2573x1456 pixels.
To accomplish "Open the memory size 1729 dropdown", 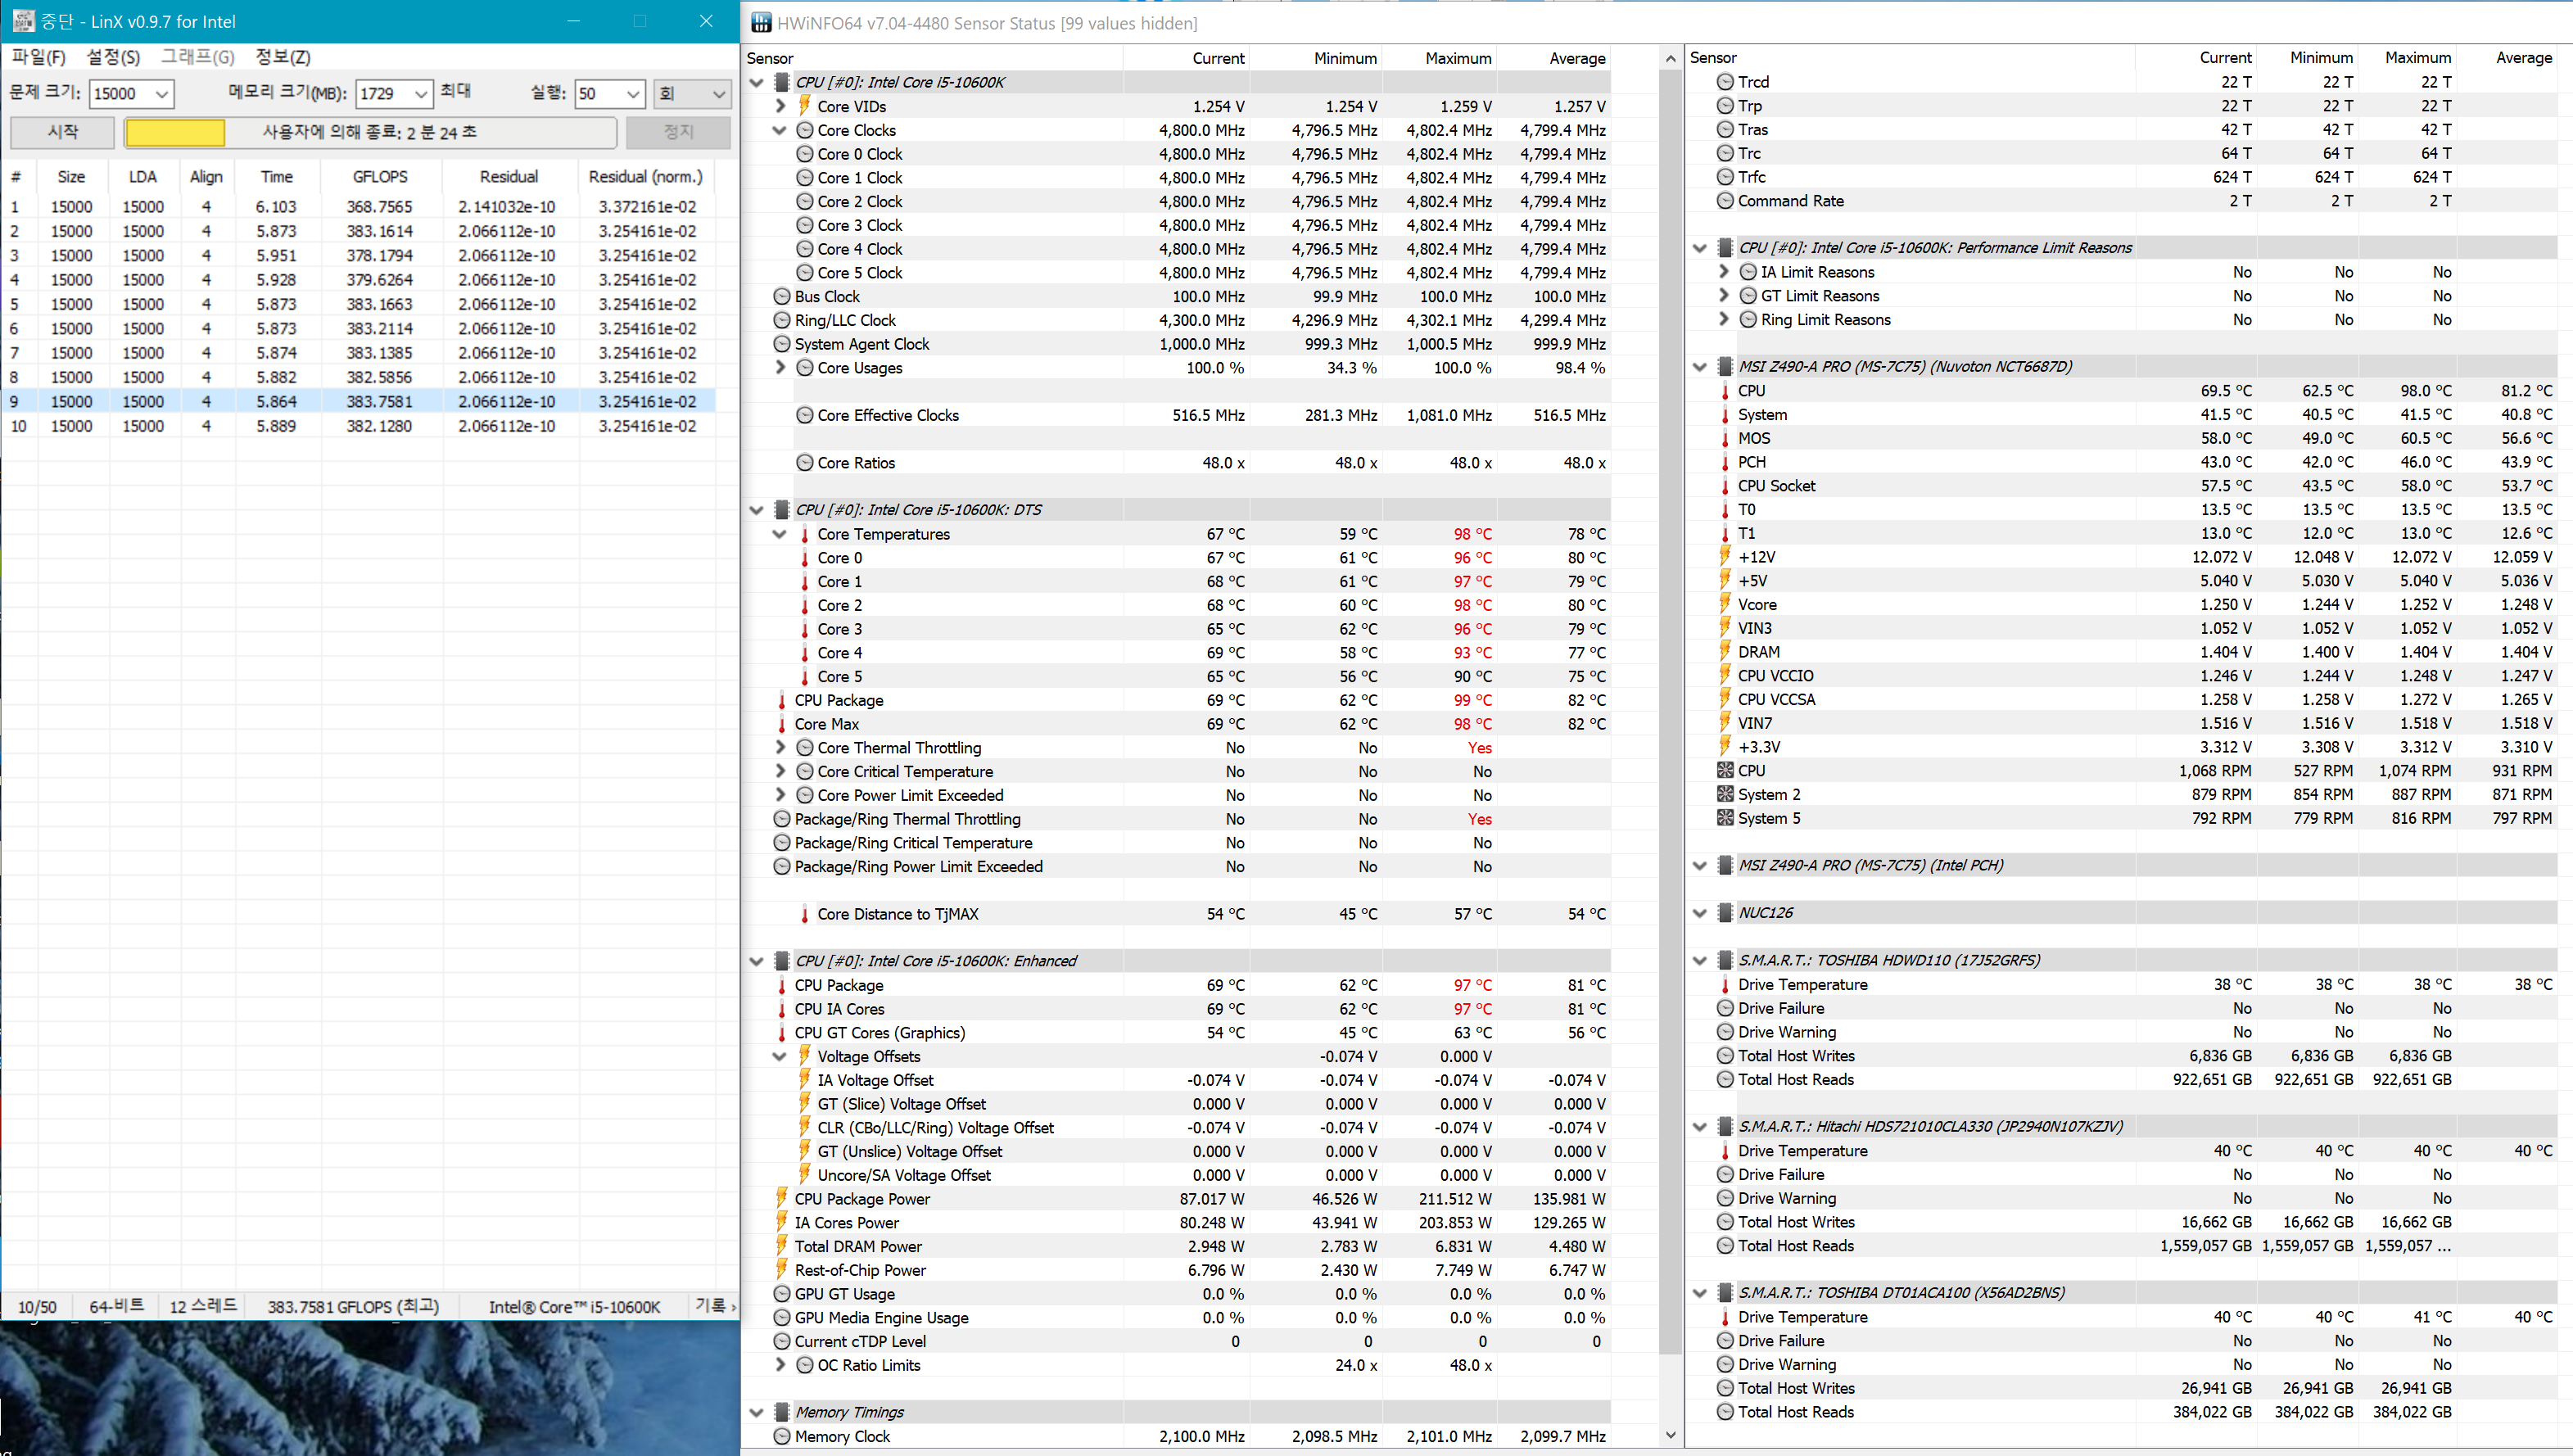I will pos(421,94).
